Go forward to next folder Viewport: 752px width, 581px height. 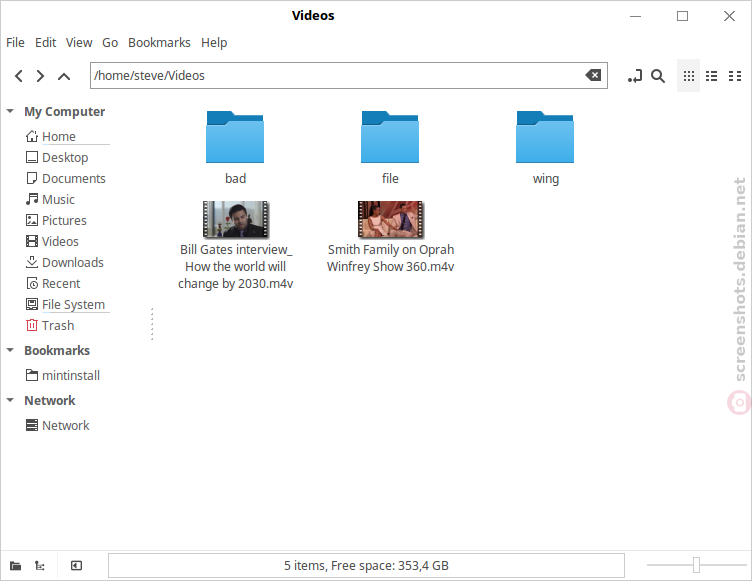(40, 76)
